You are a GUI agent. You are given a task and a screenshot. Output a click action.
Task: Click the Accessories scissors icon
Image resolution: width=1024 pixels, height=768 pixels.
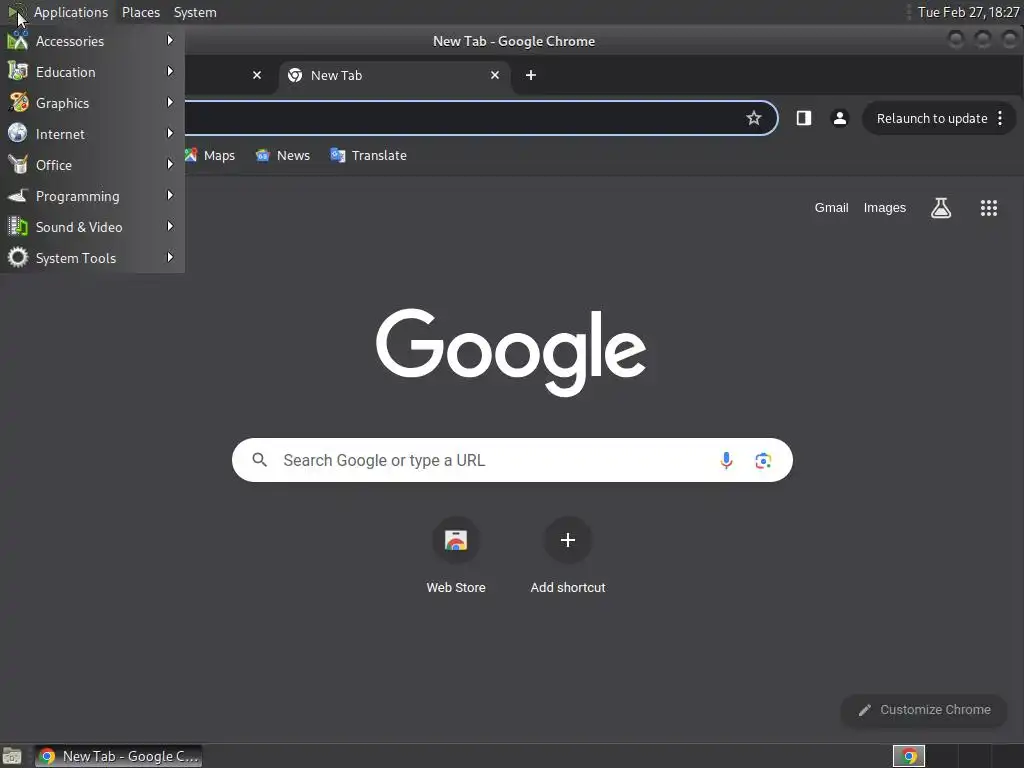point(18,40)
